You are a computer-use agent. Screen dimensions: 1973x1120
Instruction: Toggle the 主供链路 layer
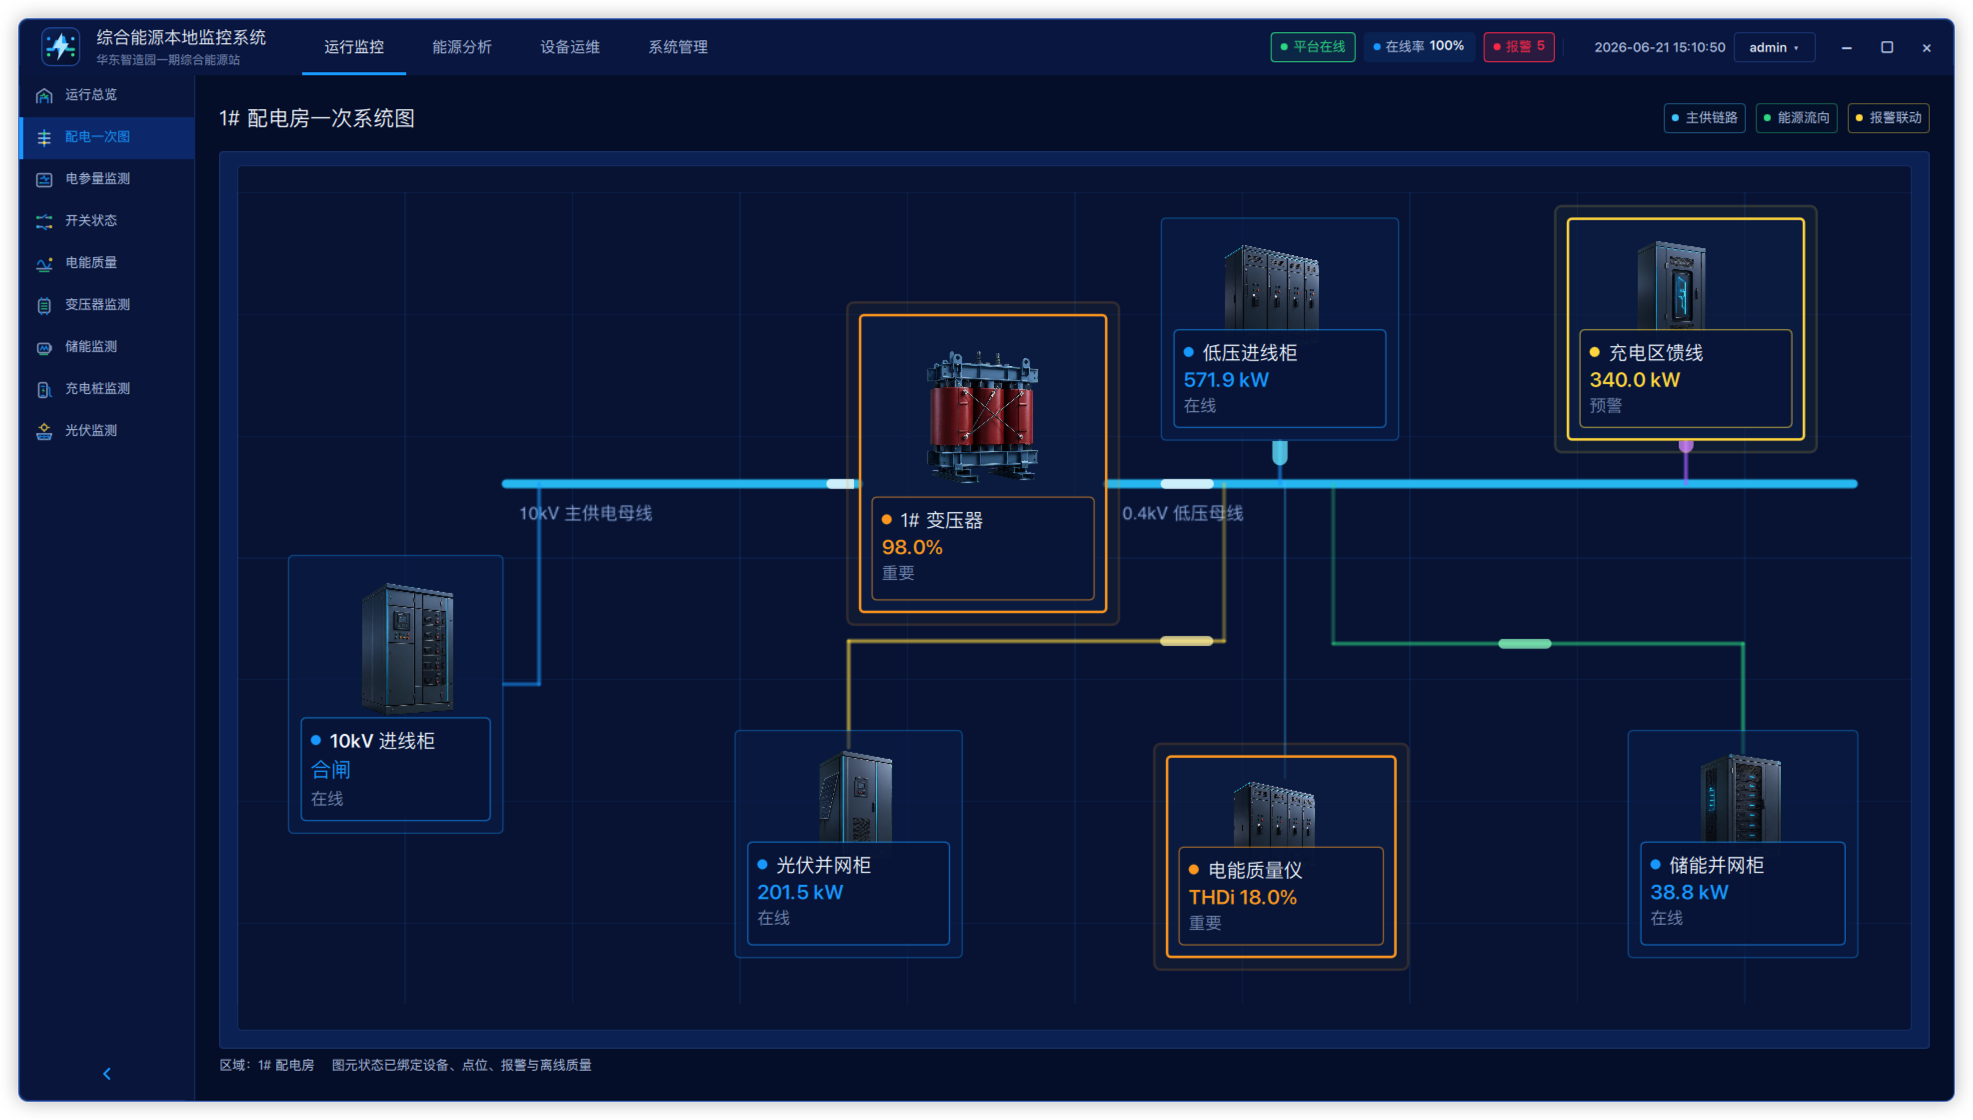coord(1704,118)
